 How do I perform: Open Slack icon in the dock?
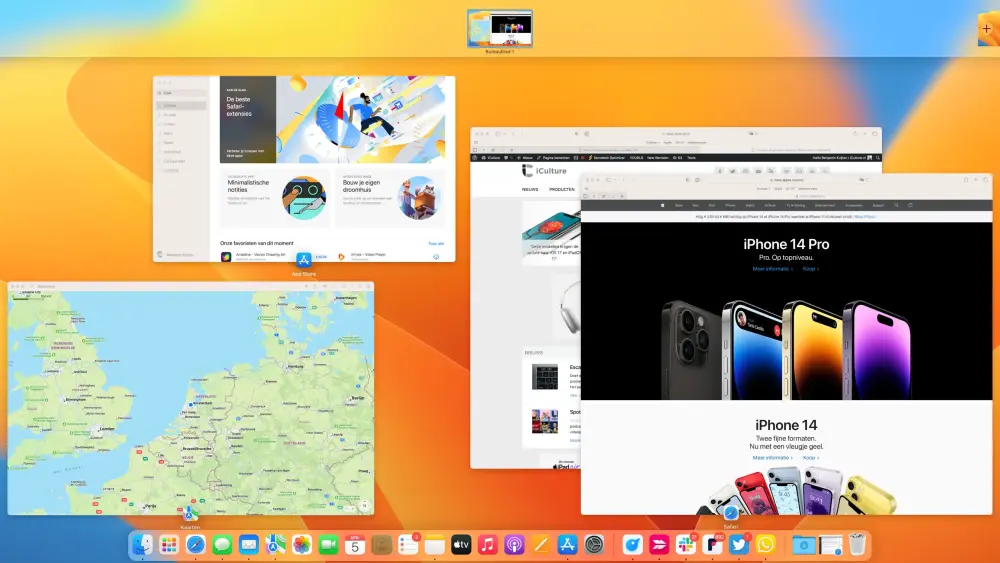coord(686,545)
